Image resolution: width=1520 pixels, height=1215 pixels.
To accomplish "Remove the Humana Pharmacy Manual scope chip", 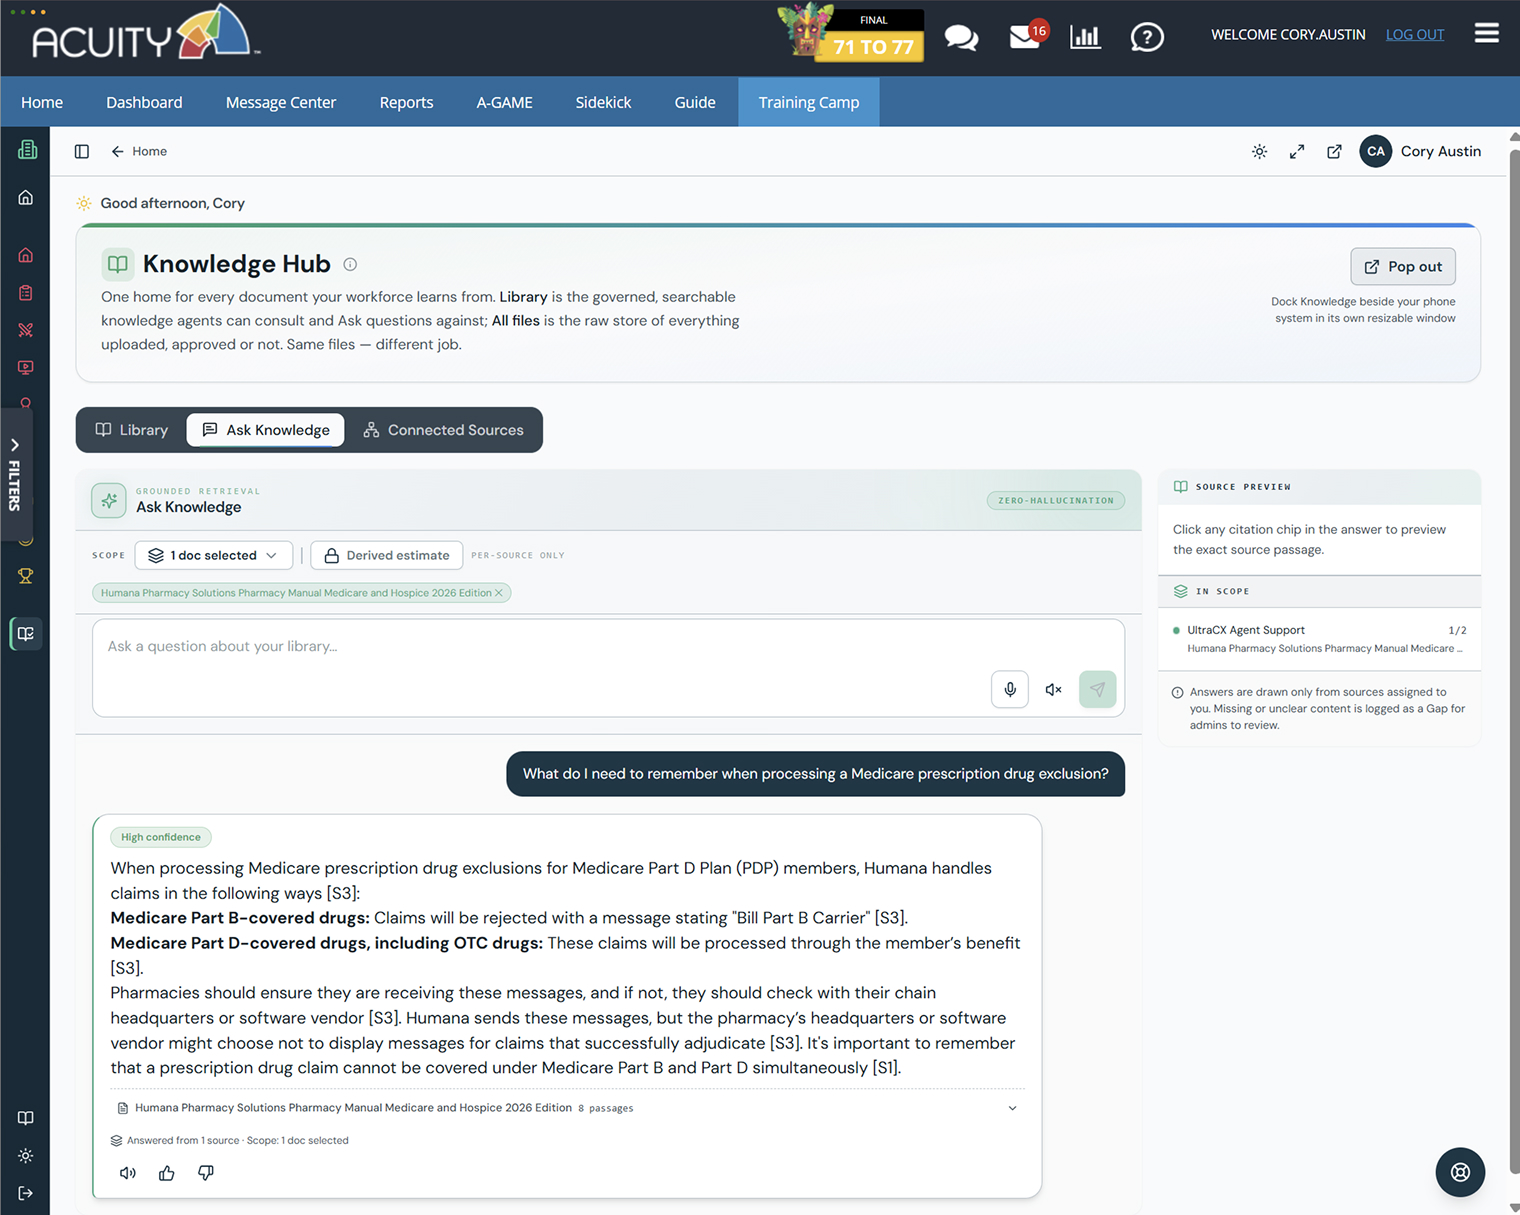I will click(499, 593).
